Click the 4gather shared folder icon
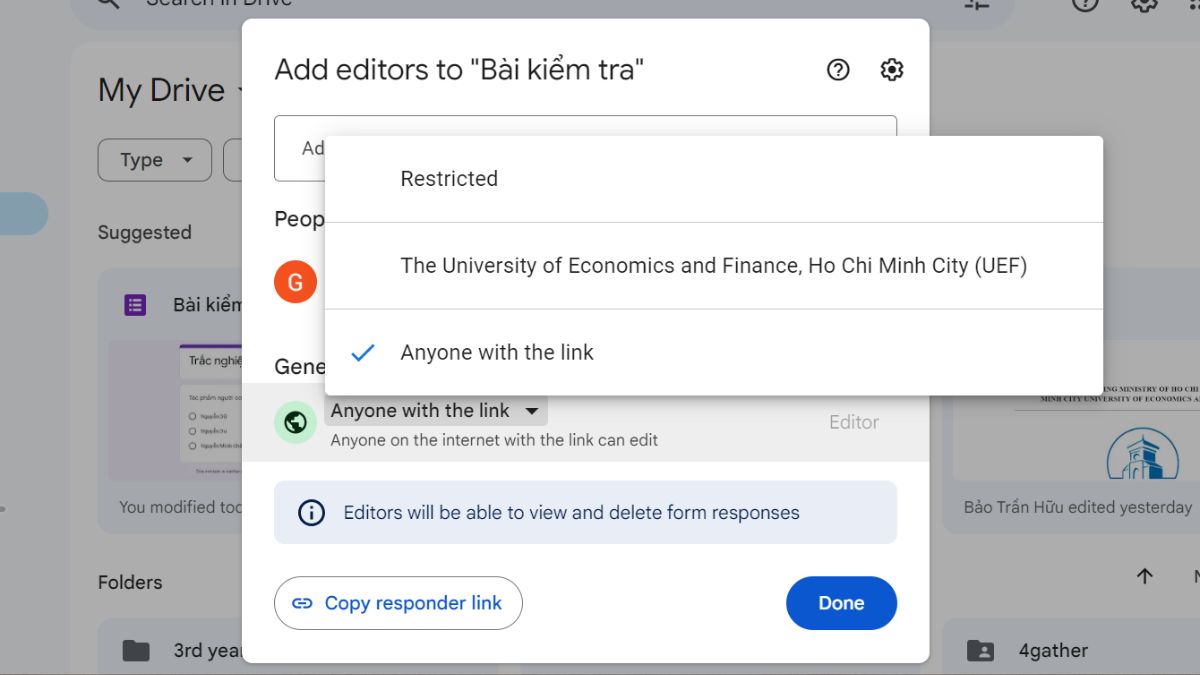 tap(980, 651)
